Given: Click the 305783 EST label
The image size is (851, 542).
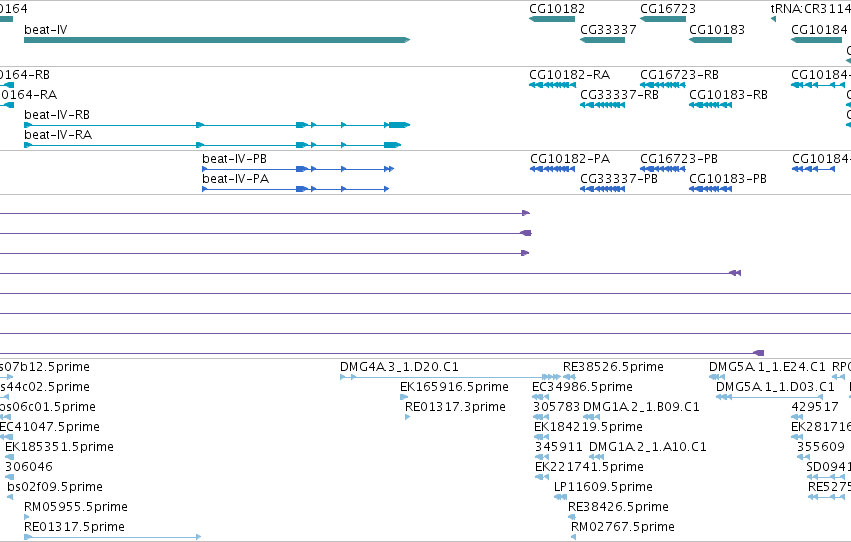Looking at the screenshot, I should (x=556, y=407).
